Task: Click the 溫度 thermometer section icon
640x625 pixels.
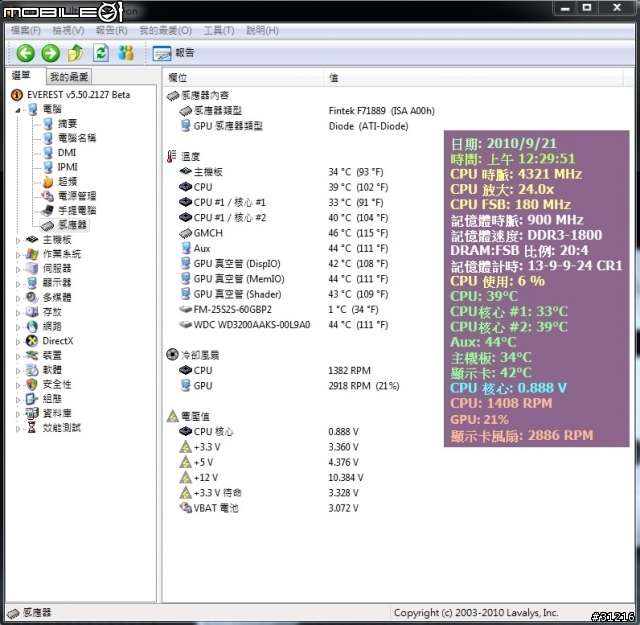Action: [x=172, y=156]
